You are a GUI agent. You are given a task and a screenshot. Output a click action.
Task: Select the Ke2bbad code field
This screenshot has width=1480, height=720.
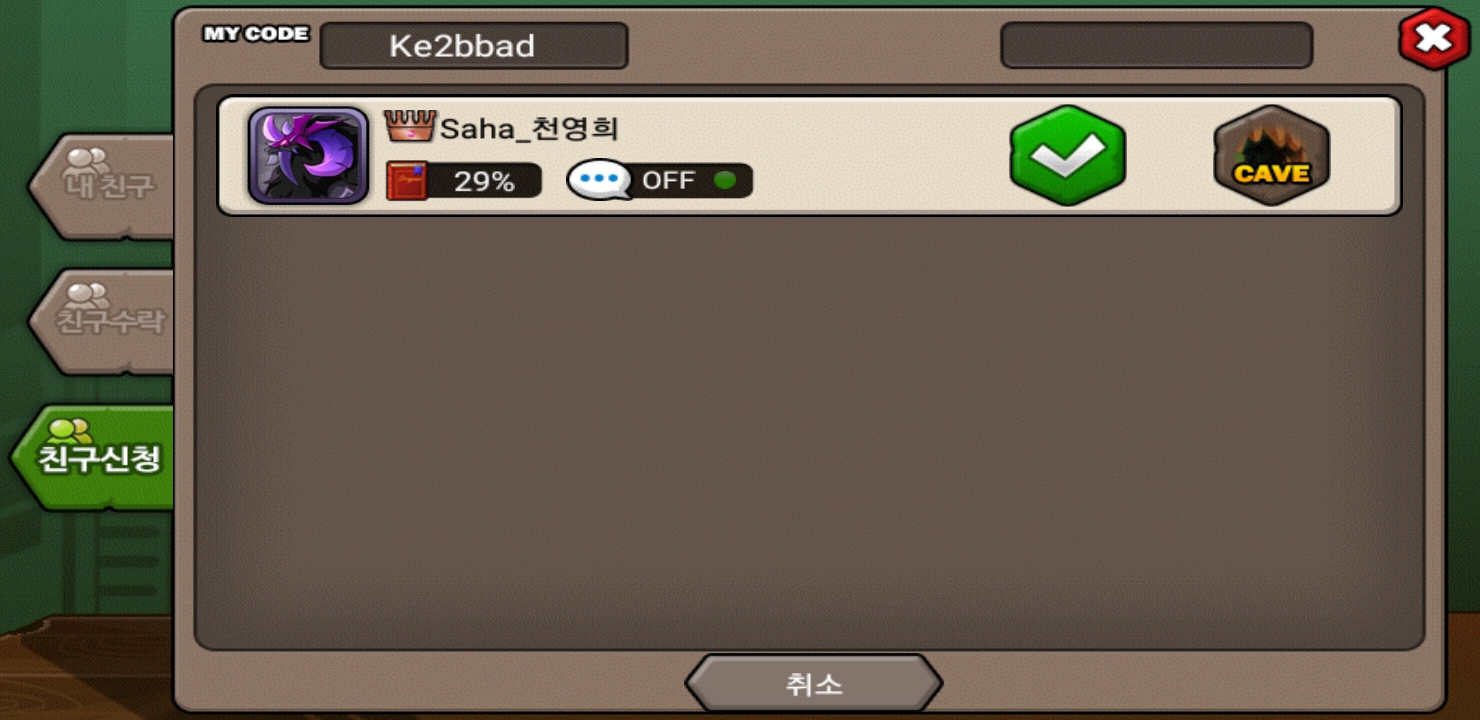[x=474, y=46]
